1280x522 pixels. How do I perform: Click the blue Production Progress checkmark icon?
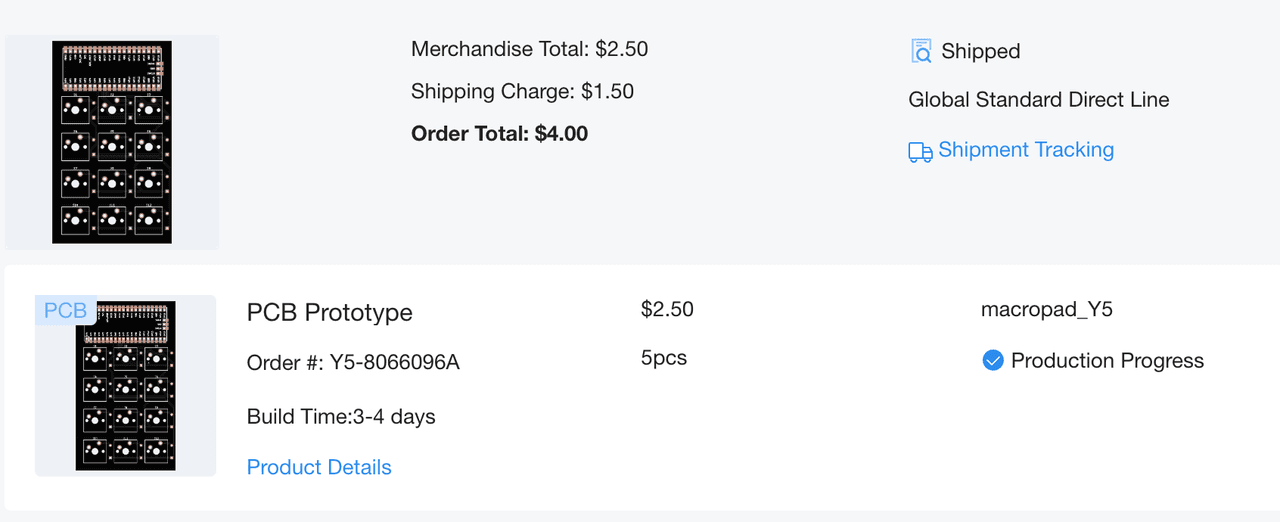tap(993, 361)
